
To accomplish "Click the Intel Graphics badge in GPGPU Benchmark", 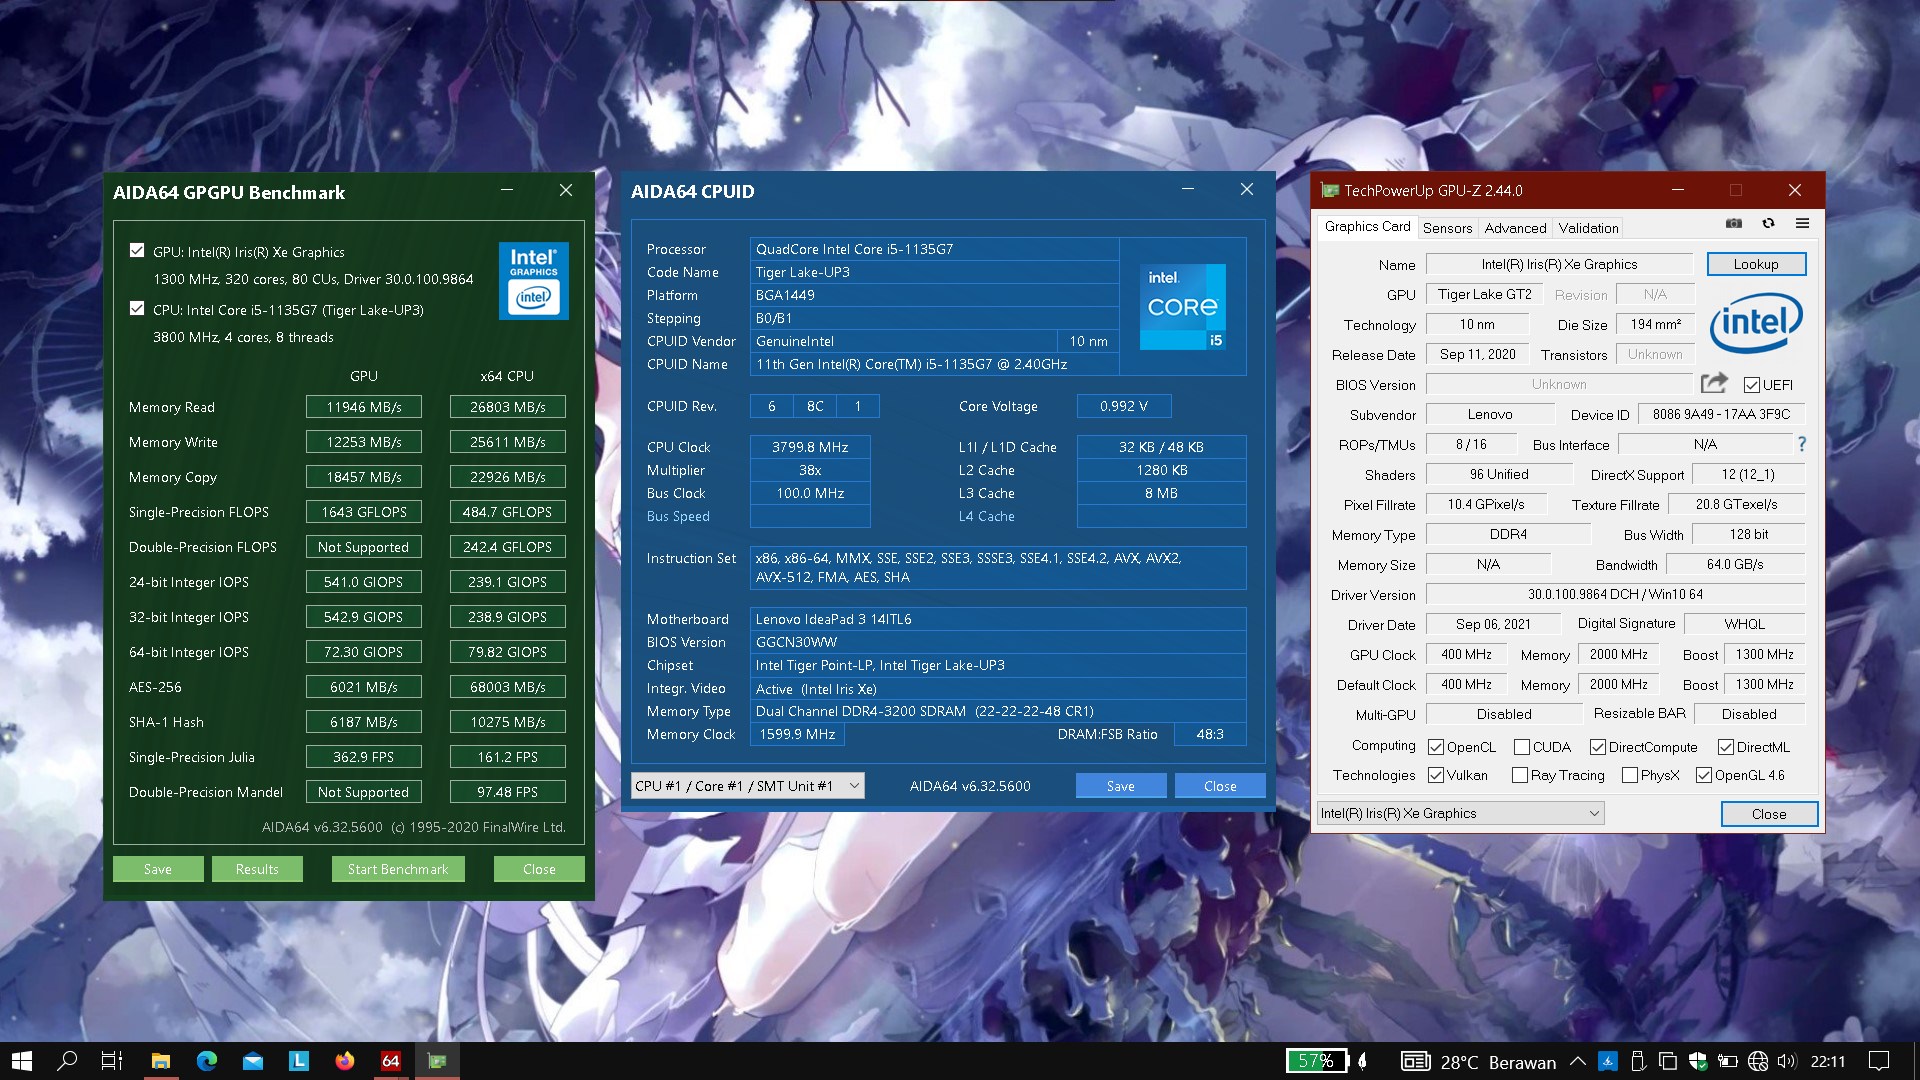I will [534, 281].
